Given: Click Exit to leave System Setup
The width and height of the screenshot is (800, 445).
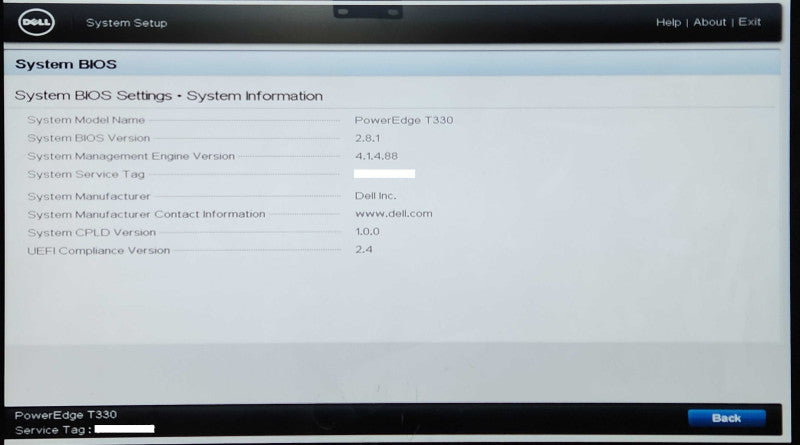Looking at the screenshot, I should pyautogui.click(x=749, y=22).
